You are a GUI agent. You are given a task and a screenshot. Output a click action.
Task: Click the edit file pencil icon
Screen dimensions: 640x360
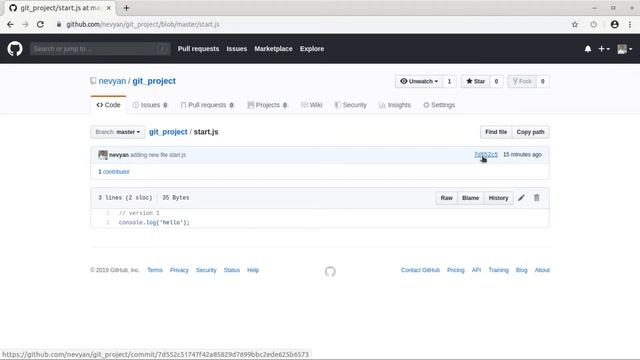coord(521,198)
